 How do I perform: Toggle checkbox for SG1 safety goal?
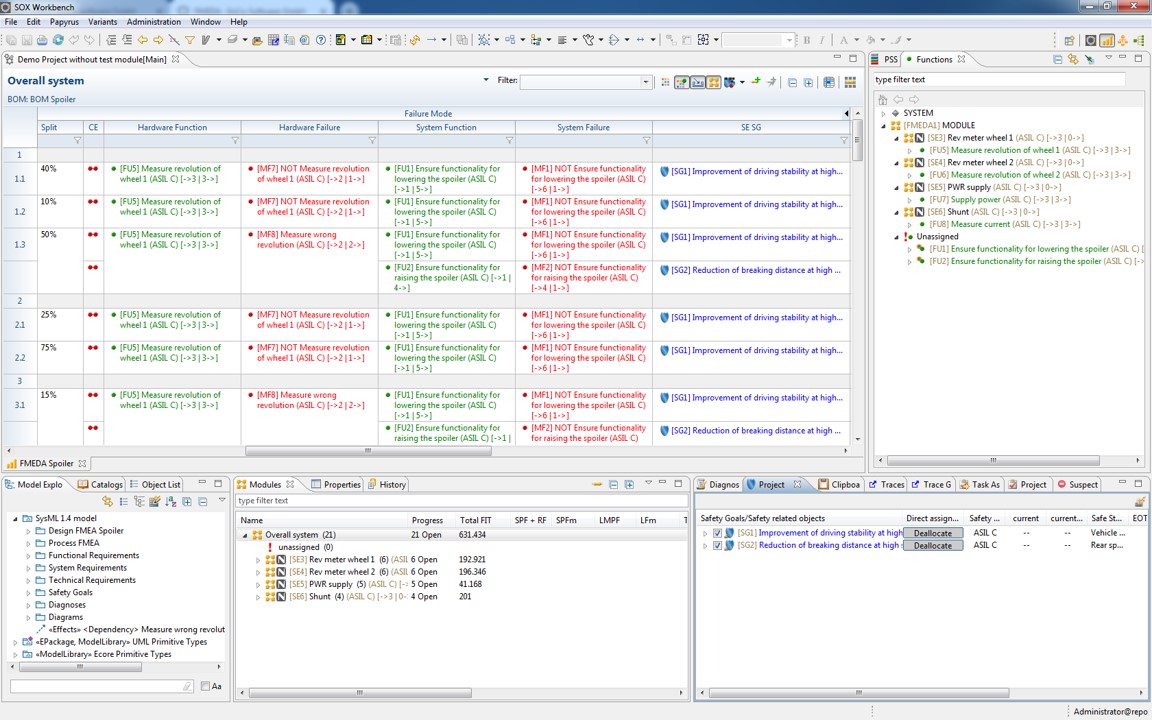717,533
